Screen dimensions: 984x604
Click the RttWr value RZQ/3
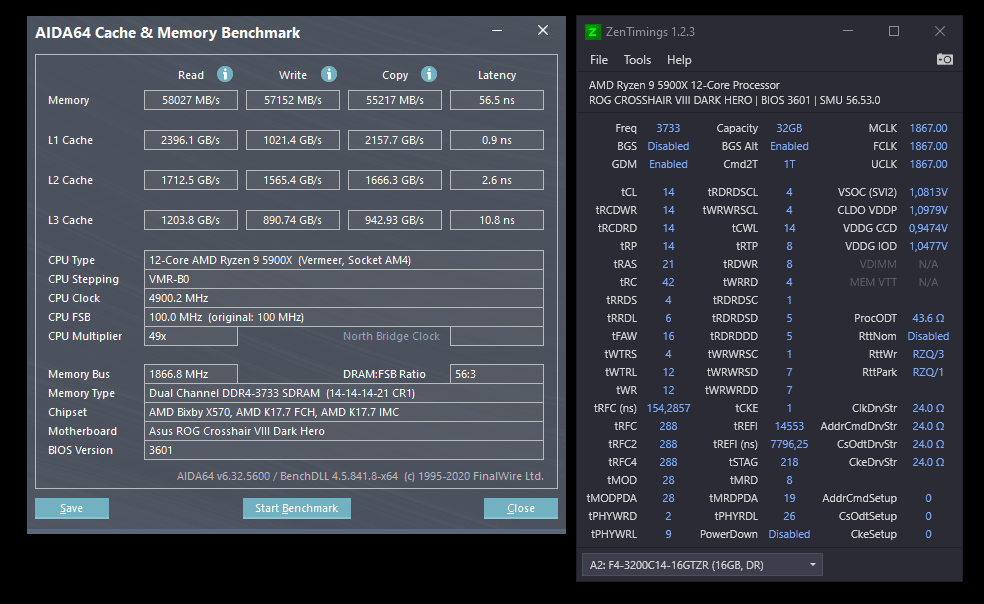(928, 354)
